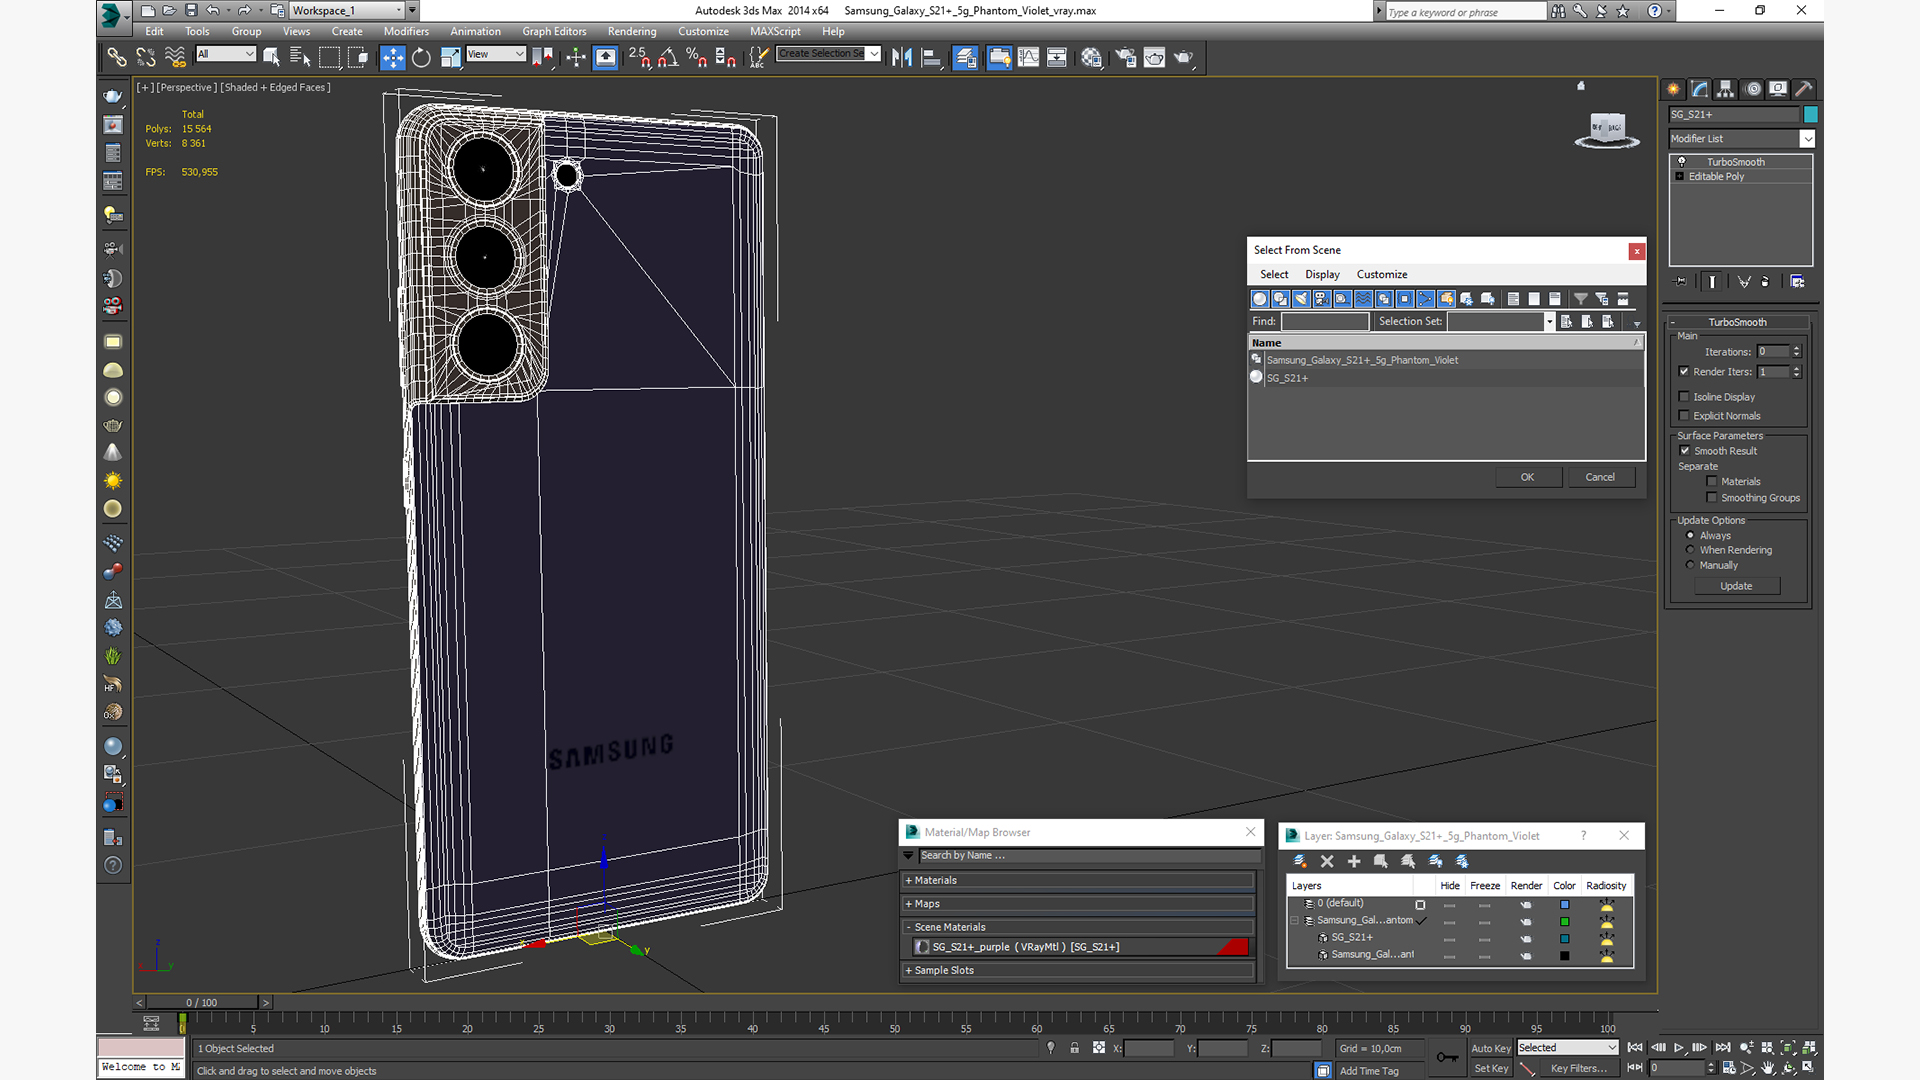Select the Rotate tool in the main toolbar
Viewport: 1920px width, 1080px height.
[x=421, y=58]
